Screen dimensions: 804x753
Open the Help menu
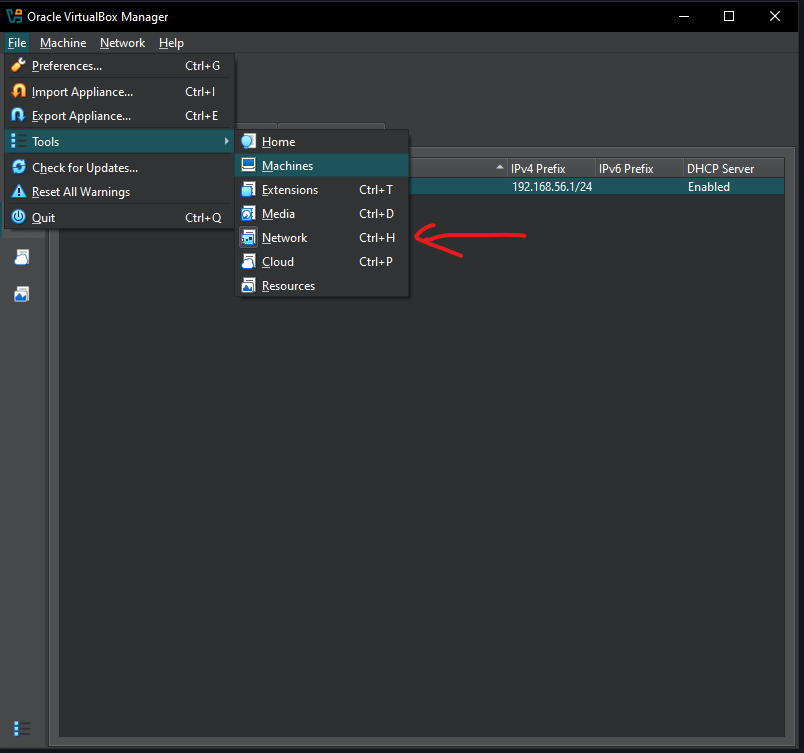171,43
